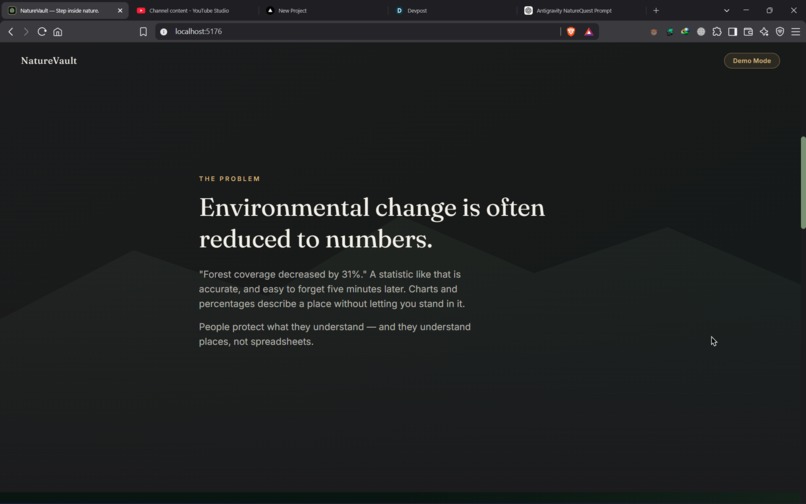
Task: Toggle the browser sidebar panel icon
Action: (x=732, y=32)
